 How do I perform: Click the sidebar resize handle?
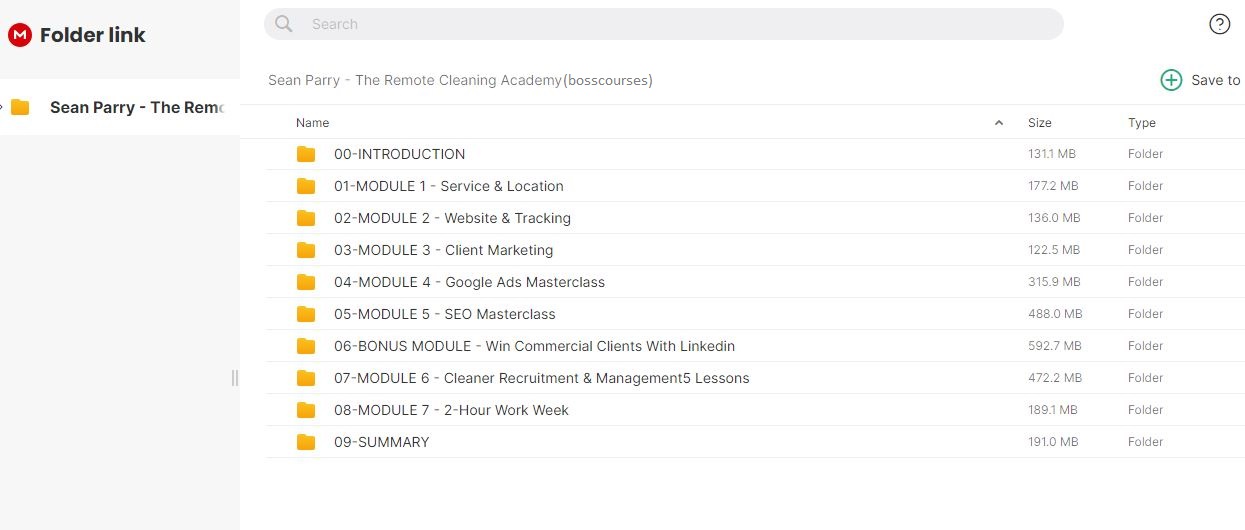235,377
